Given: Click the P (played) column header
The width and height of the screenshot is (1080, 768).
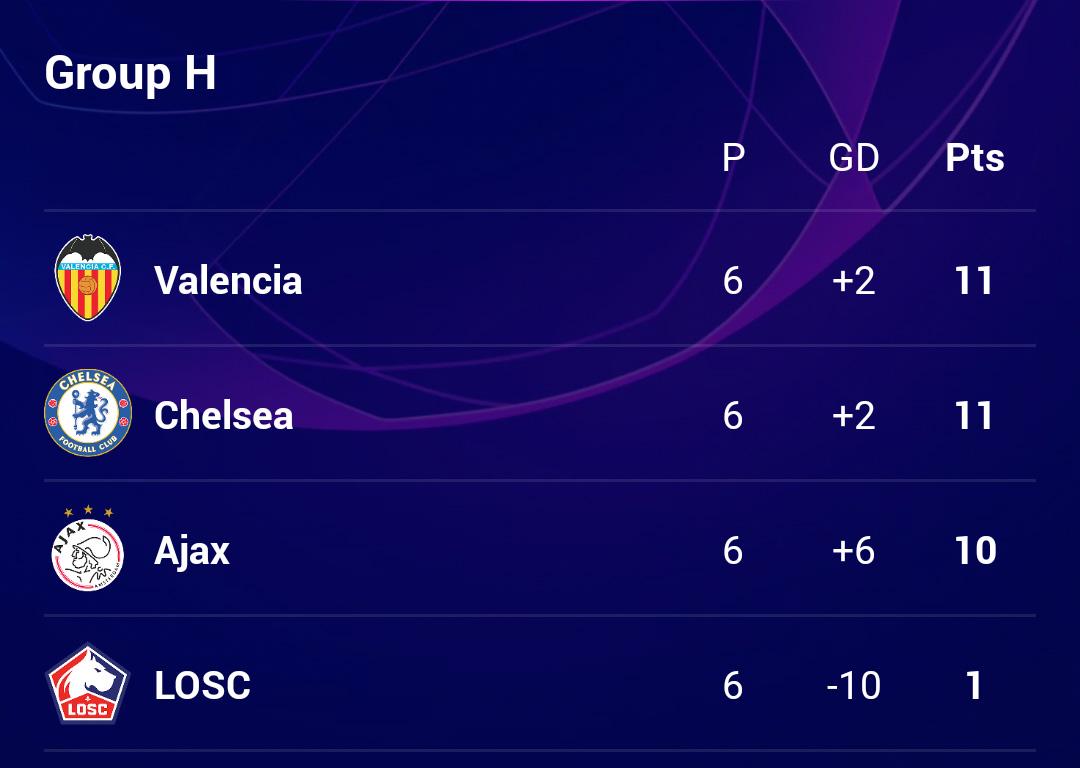Looking at the screenshot, I should (733, 158).
